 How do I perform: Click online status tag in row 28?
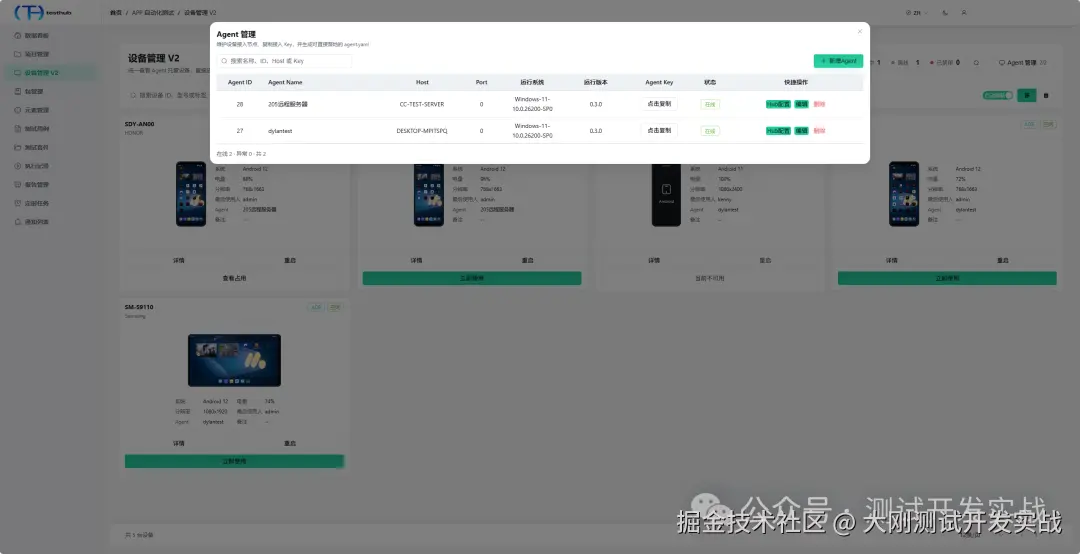(x=710, y=104)
